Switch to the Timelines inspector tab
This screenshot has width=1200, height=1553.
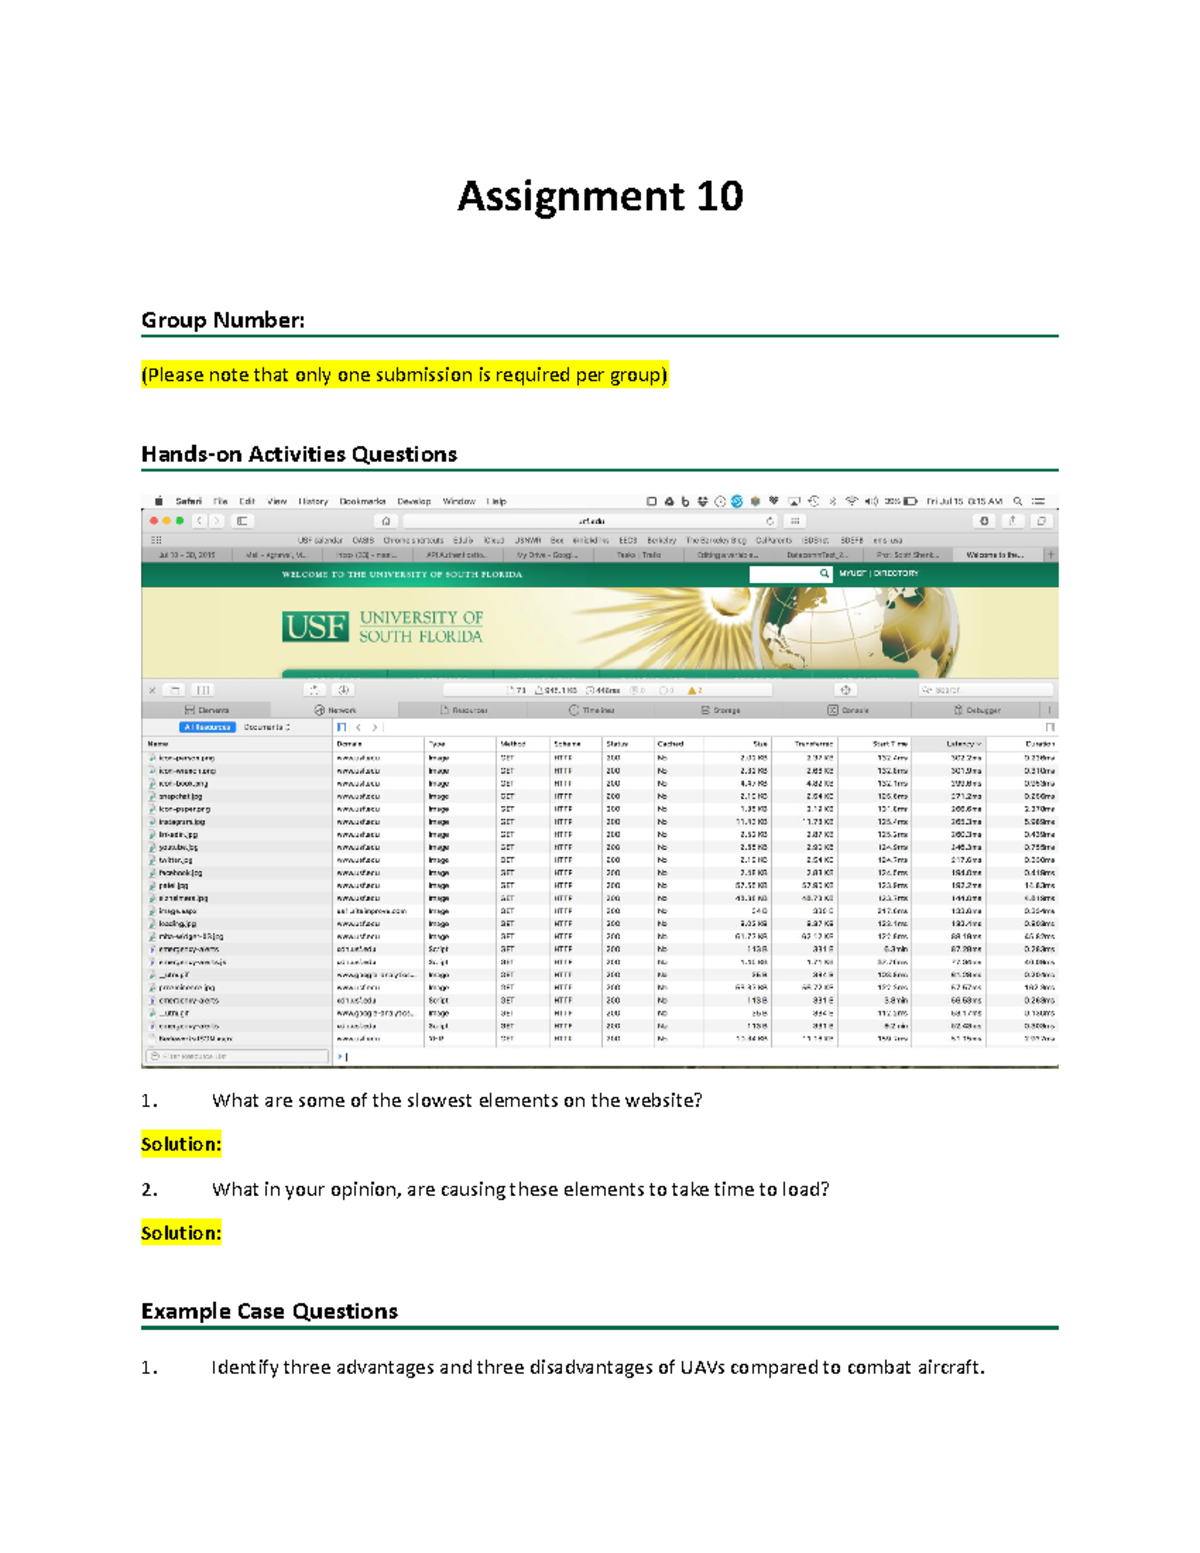click(x=591, y=710)
